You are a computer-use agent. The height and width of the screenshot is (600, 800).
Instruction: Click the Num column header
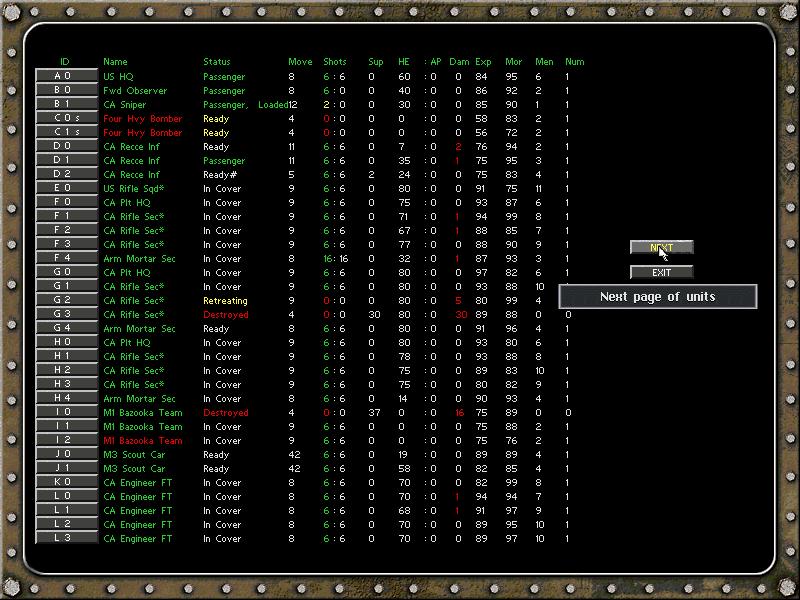click(574, 62)
